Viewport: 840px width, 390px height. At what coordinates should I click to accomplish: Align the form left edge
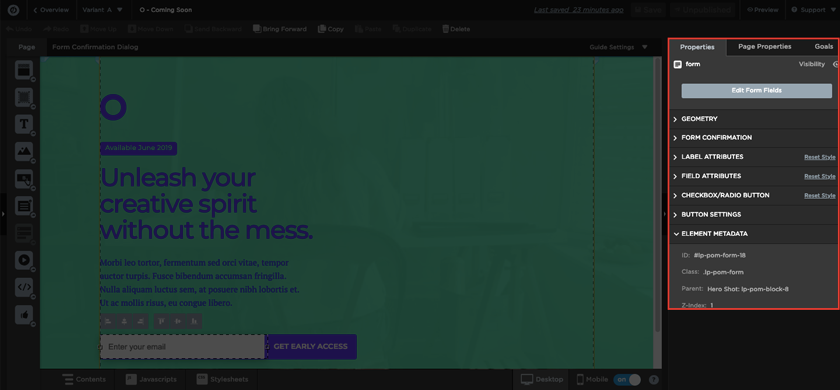pos(108,321)
